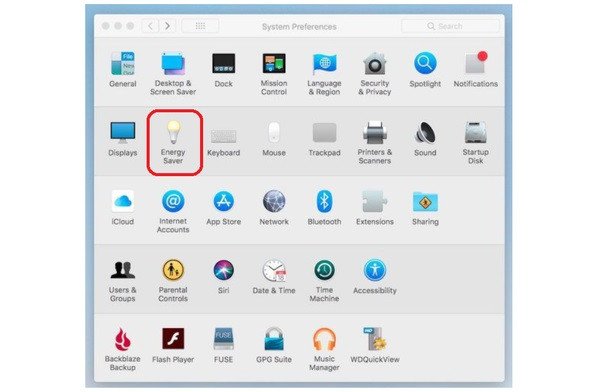Go back with the left arrow button
This screenshot has width=600, height=392.
click(150, 26)
